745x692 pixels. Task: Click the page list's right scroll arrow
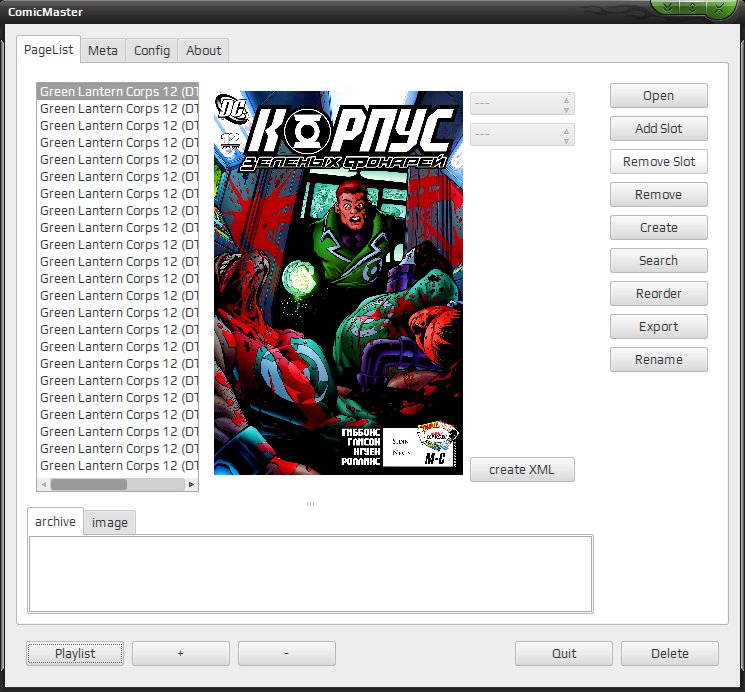[191, 484]
